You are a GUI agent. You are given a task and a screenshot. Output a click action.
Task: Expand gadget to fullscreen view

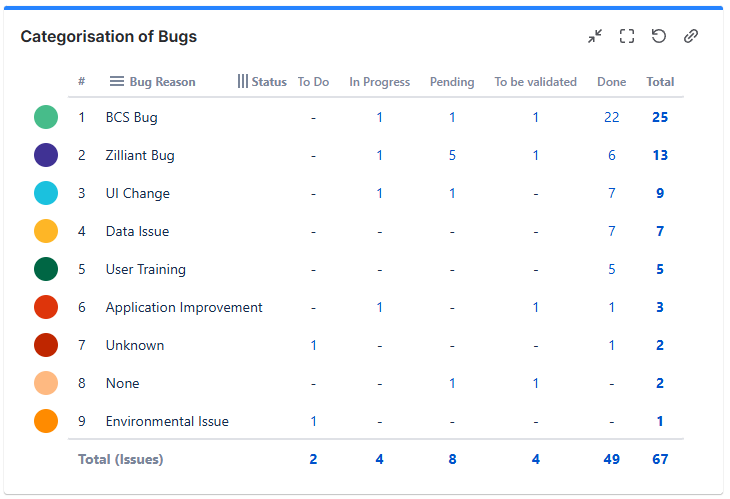[627, 36]
